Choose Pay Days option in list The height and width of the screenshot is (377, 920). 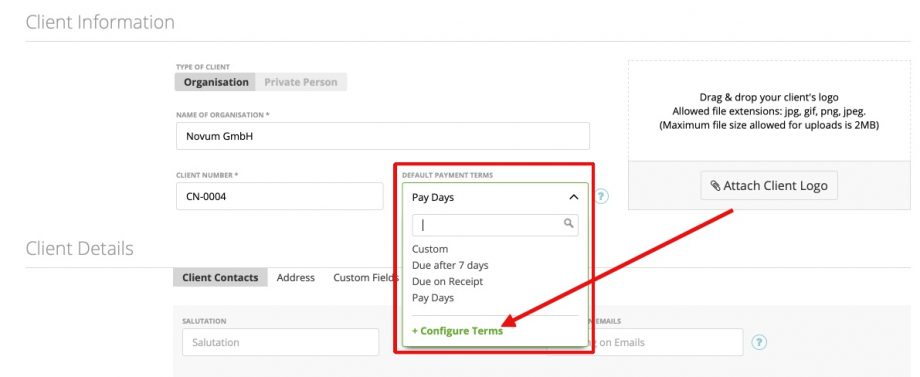pos(432,298)
